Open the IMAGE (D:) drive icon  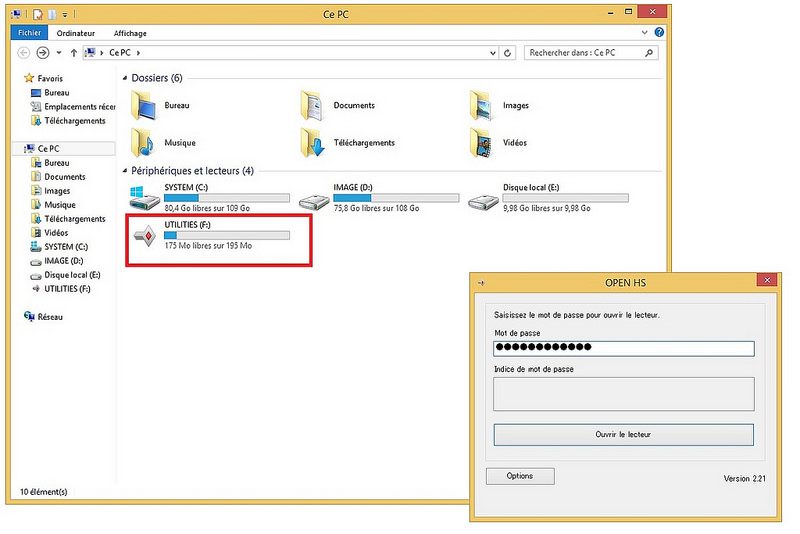(x=317, y=198)
